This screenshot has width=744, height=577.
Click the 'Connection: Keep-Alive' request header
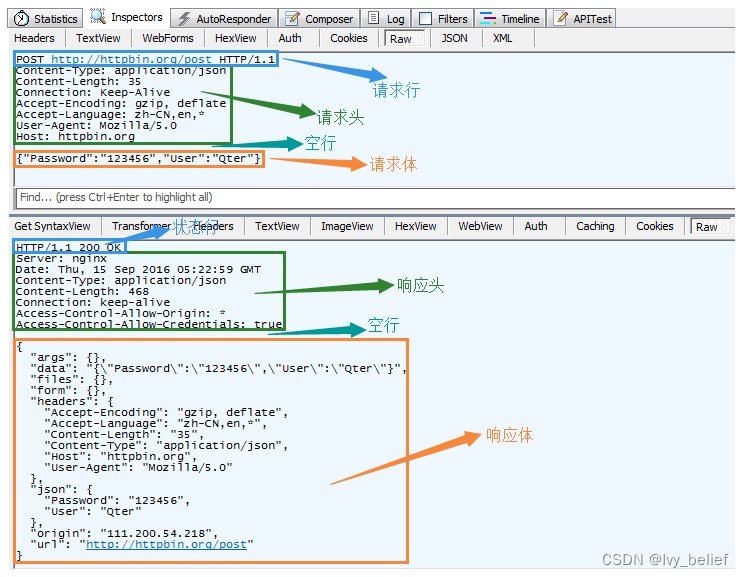(93, 93)
